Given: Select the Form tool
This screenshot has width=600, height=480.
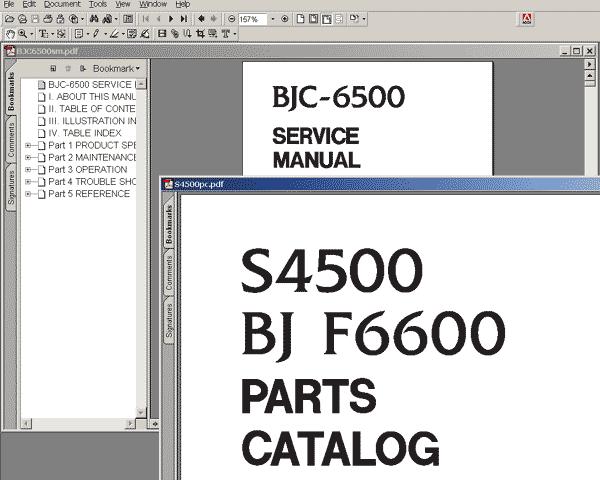Looking at the screenshot, I should (213, 34).
